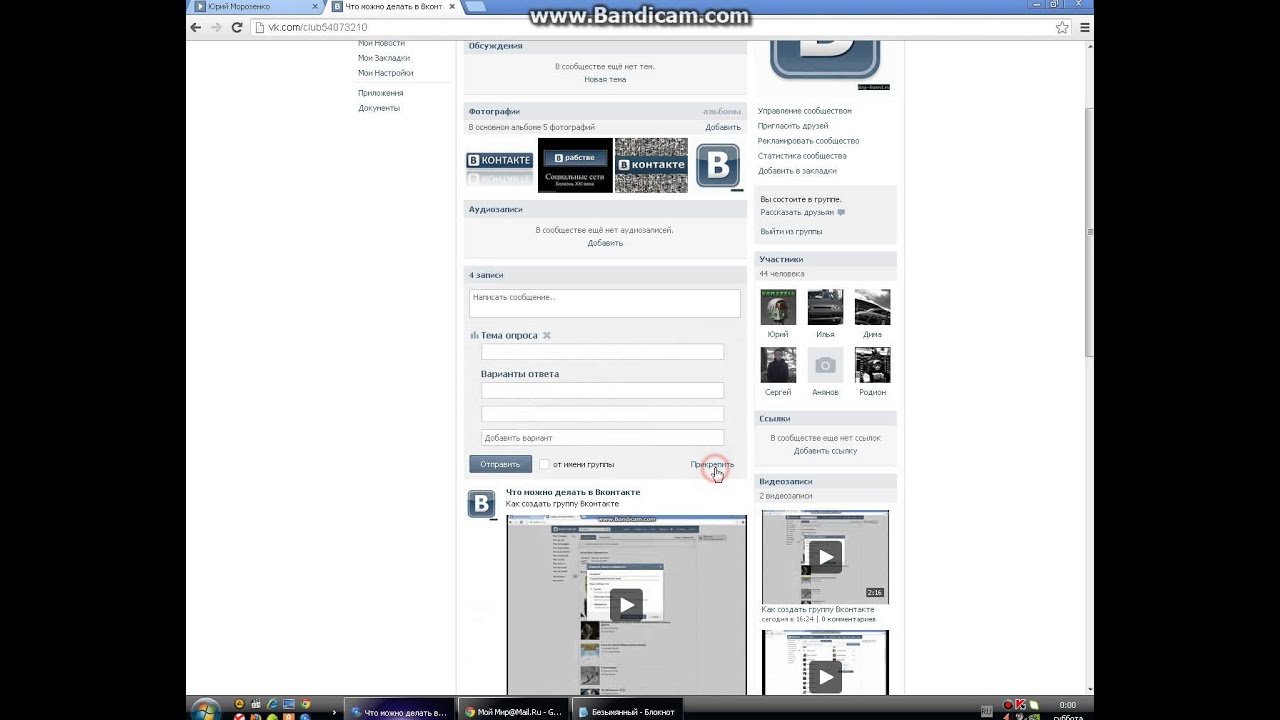Click the browser forward arrow
Viewport: 1280px width, 720px height.
tap(216, 27)
